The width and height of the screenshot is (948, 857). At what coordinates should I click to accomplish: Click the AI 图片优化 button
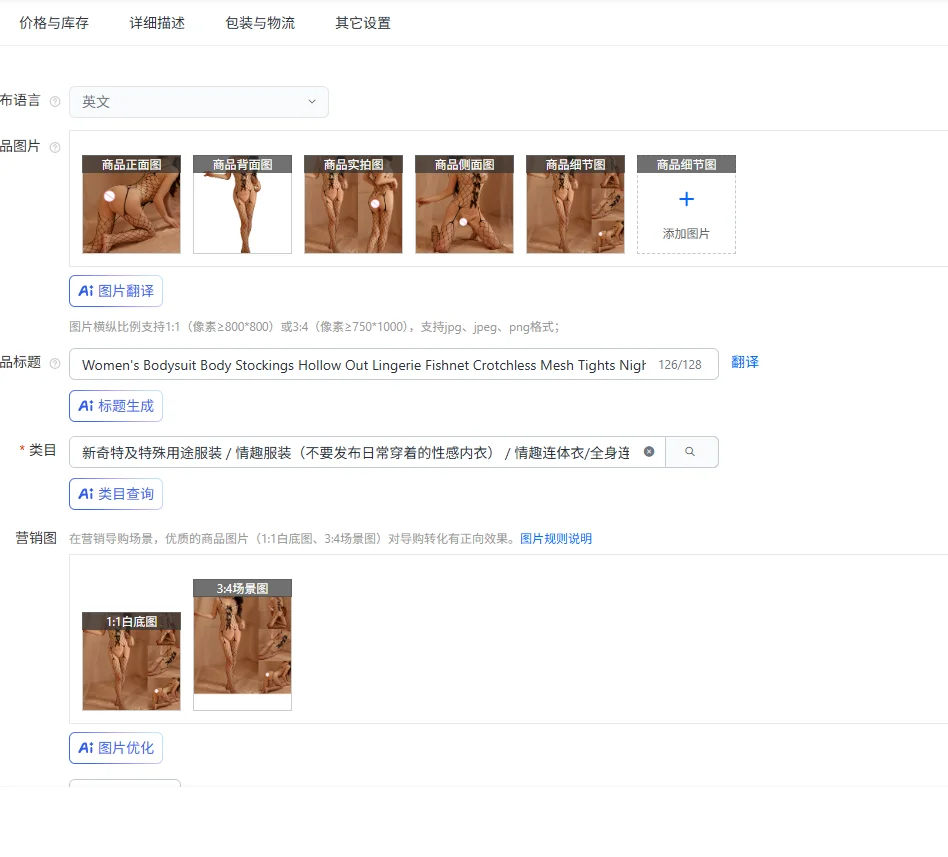click(x=116, y=748)
